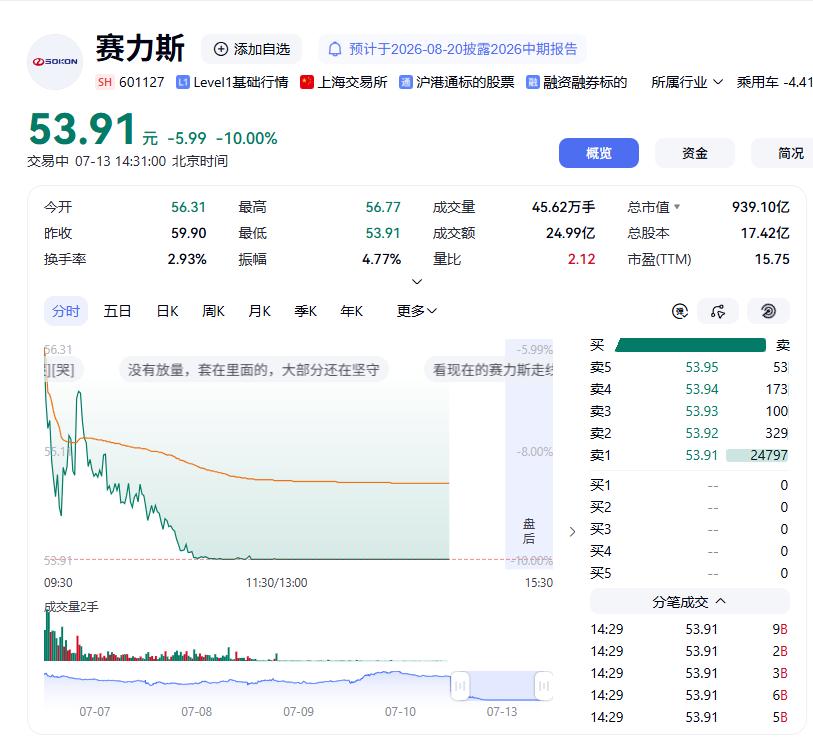Select the 月K monthly candlestick tab

[259, 311]
